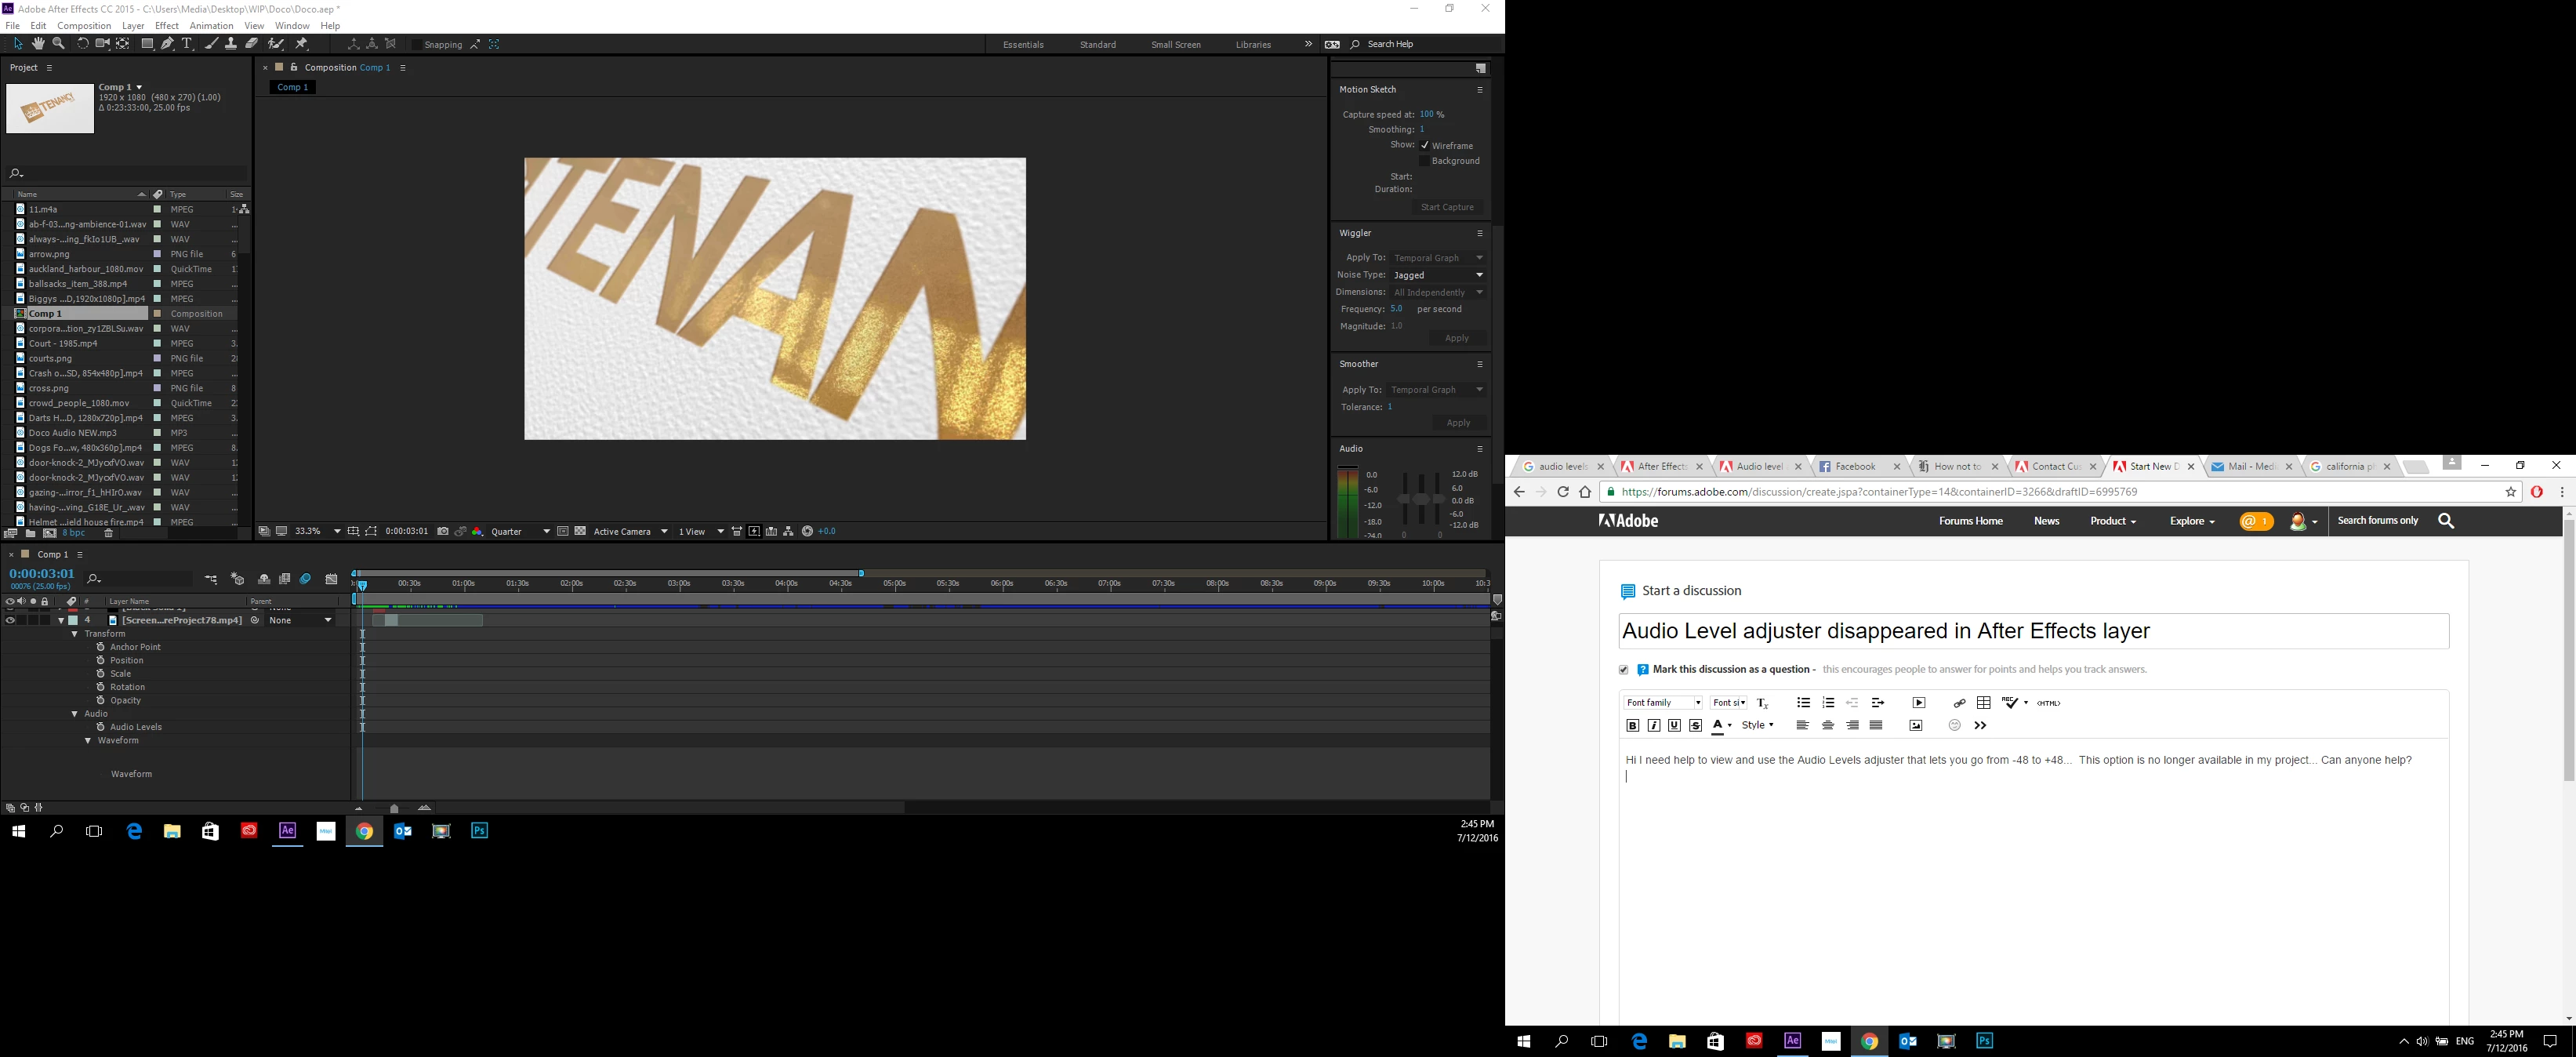Select the Pen tool in After Effects
Image resolution: width=2576 pixels, height=1057 pixels.
(167, 44)
